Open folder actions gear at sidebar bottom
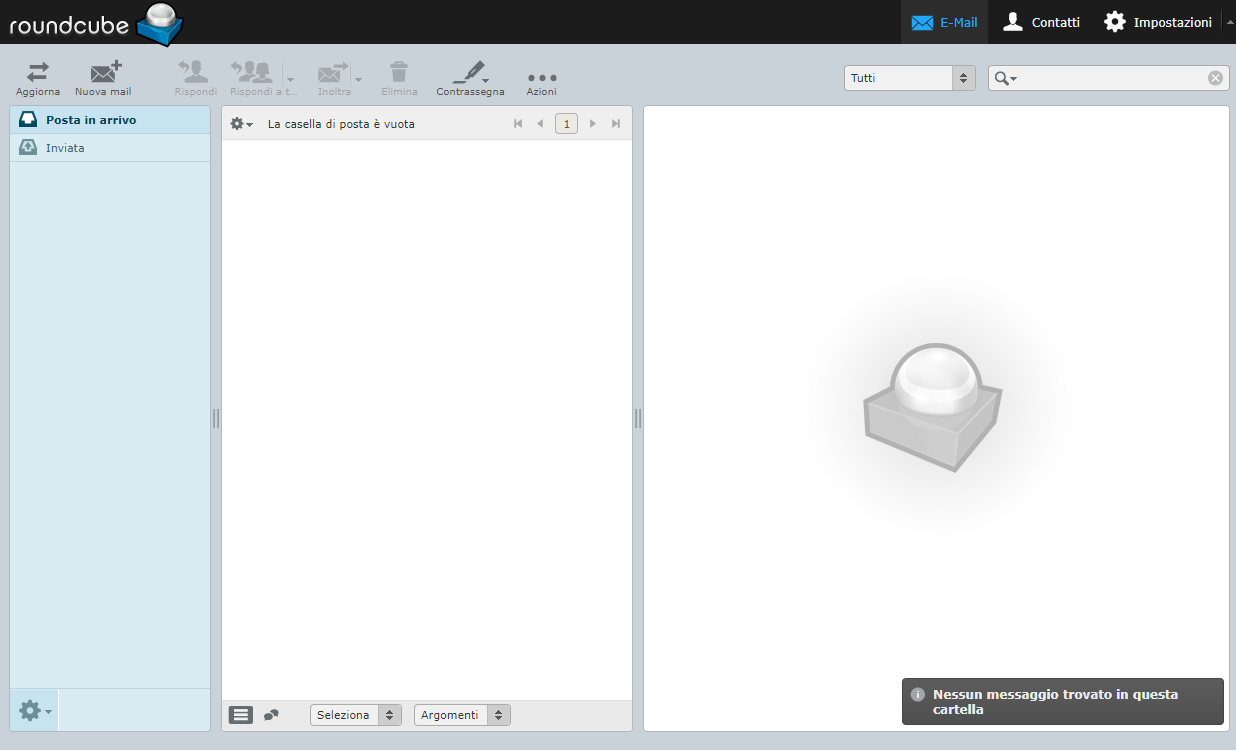The width and height of the screenshot is (1236, 750). (34, 710)
